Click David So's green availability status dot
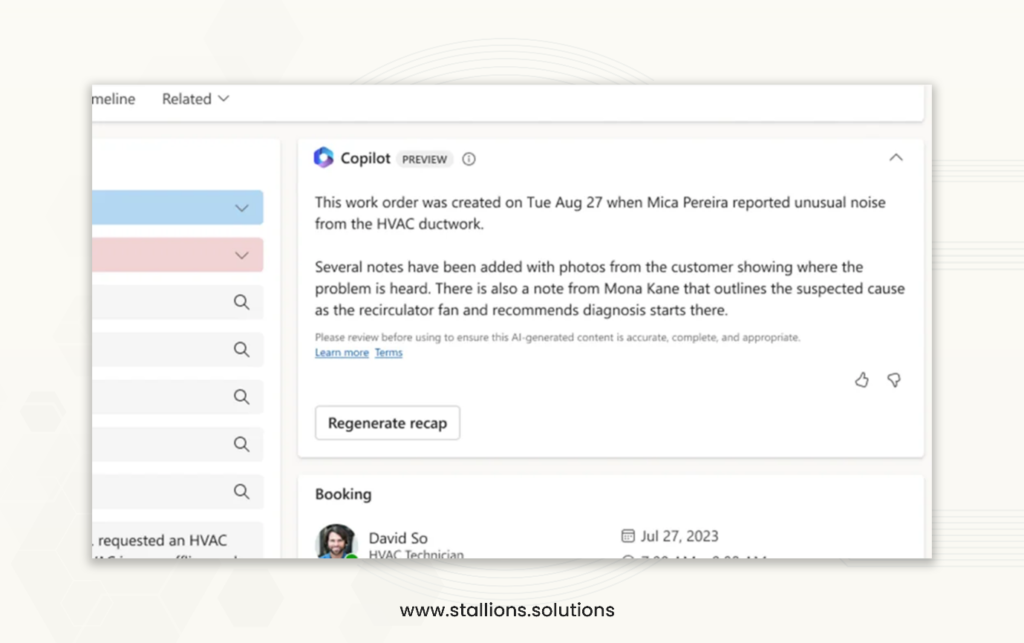This screenshot has height=643, width=1024. pos(352,557)
